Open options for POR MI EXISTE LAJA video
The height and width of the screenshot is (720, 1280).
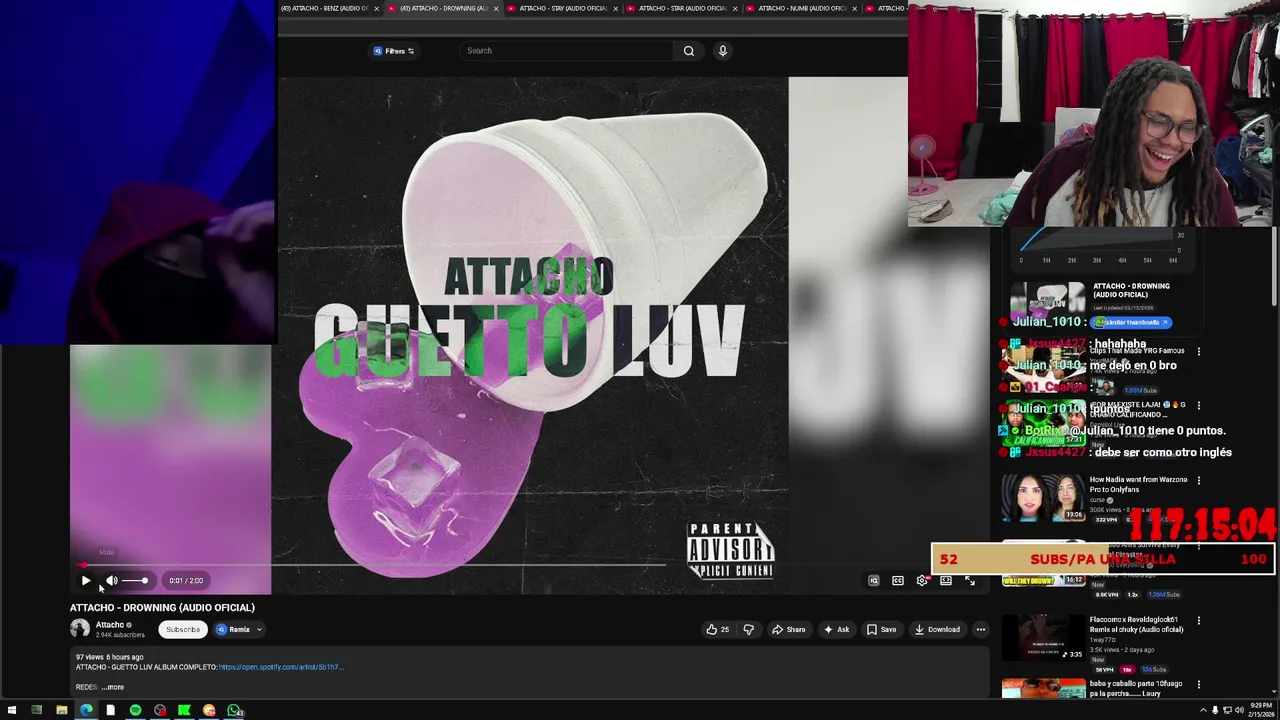(1199, 405)
